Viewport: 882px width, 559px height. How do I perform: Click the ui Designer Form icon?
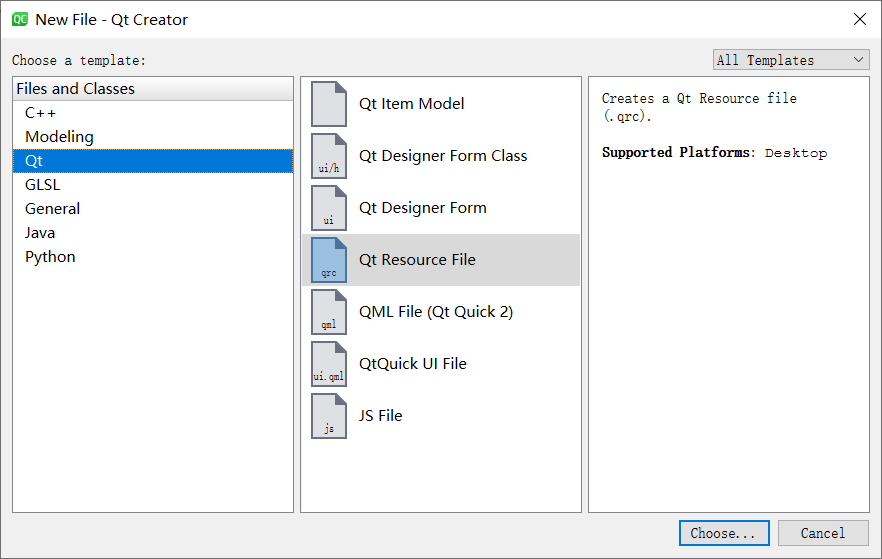tap(329, 208)
